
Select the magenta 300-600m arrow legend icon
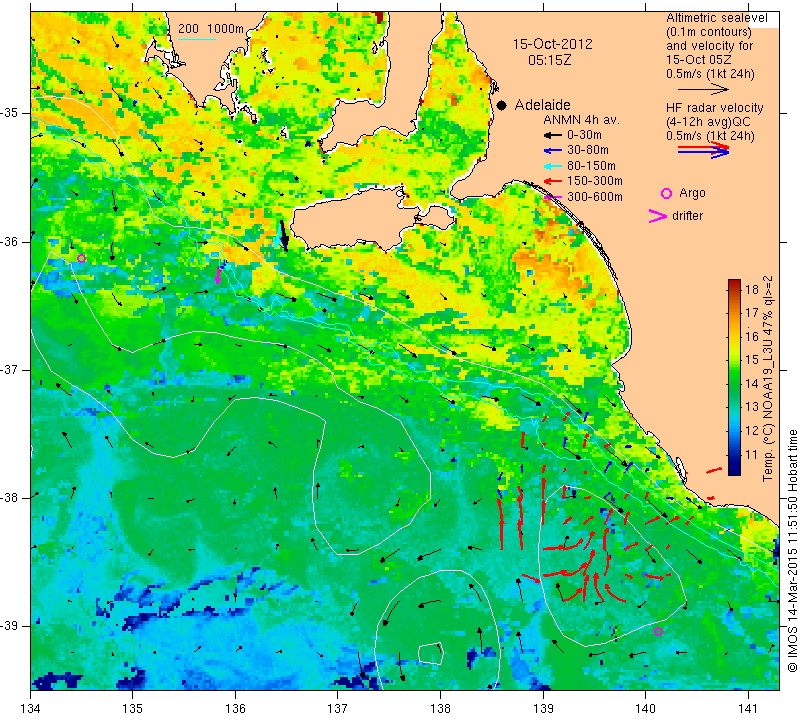[x=552, y=197]
